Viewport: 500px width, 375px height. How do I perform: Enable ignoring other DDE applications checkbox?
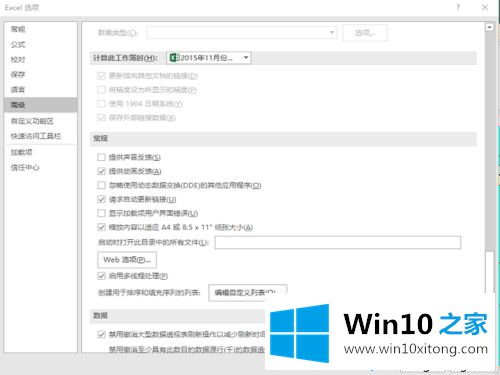101,185
